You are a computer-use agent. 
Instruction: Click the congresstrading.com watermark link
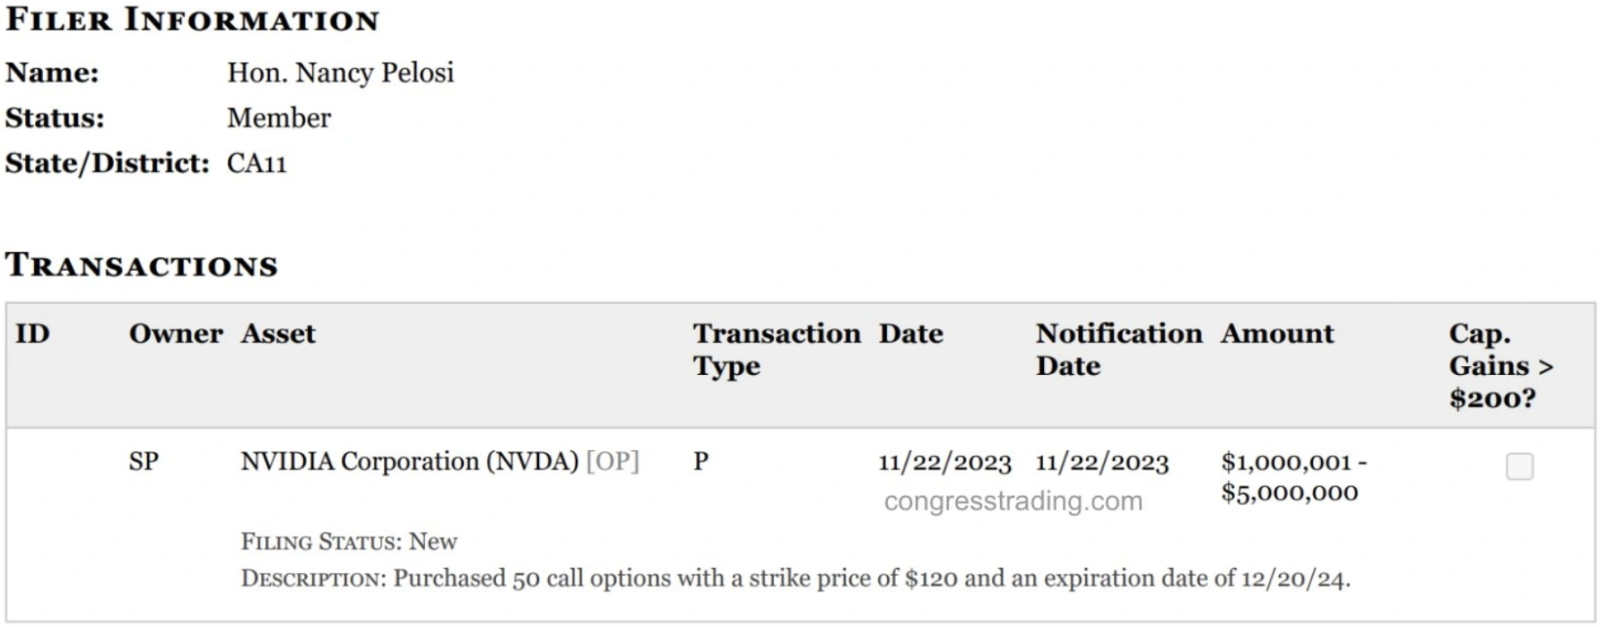click(x=1012, y=501)
